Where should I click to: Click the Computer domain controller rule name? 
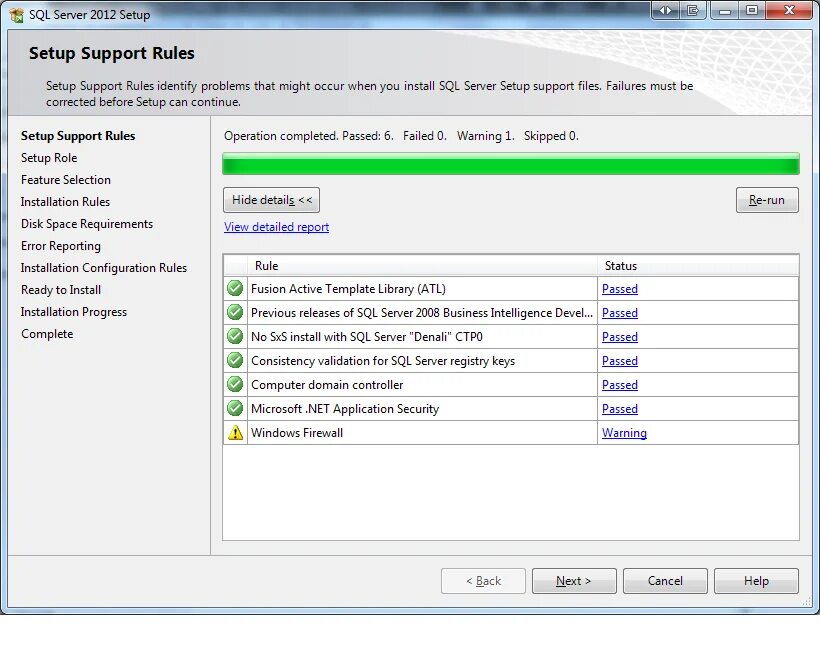[327, 385]
